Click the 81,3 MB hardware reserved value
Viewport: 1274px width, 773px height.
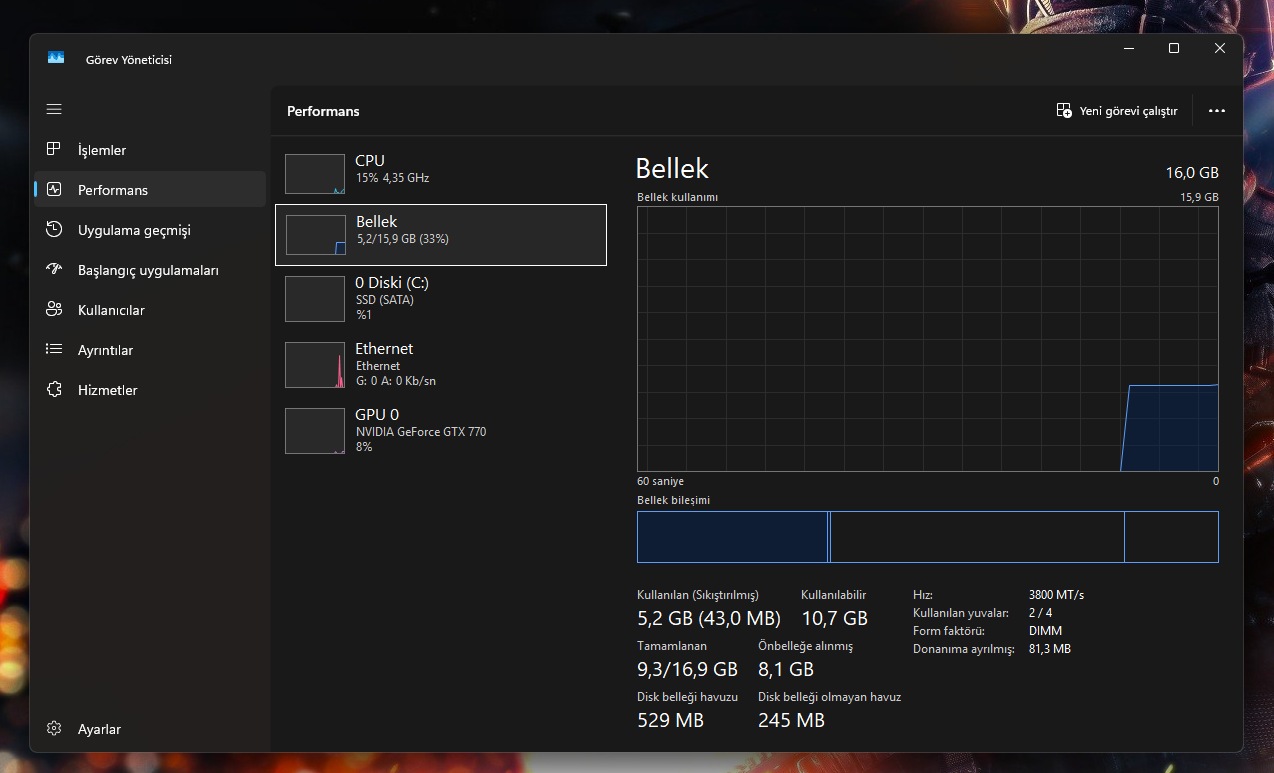[1049, 649]
